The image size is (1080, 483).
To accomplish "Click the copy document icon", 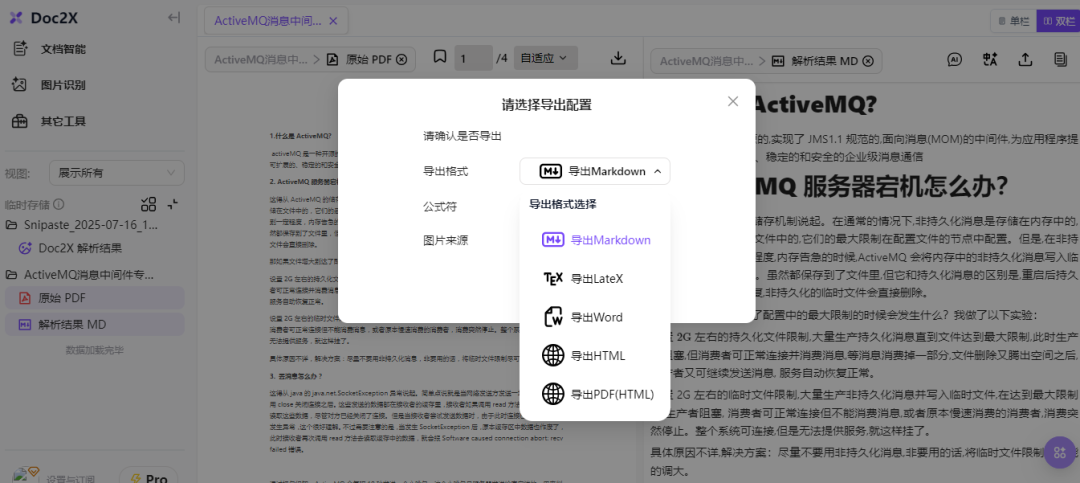I will pyautogui.click(x=1061, y=59).
